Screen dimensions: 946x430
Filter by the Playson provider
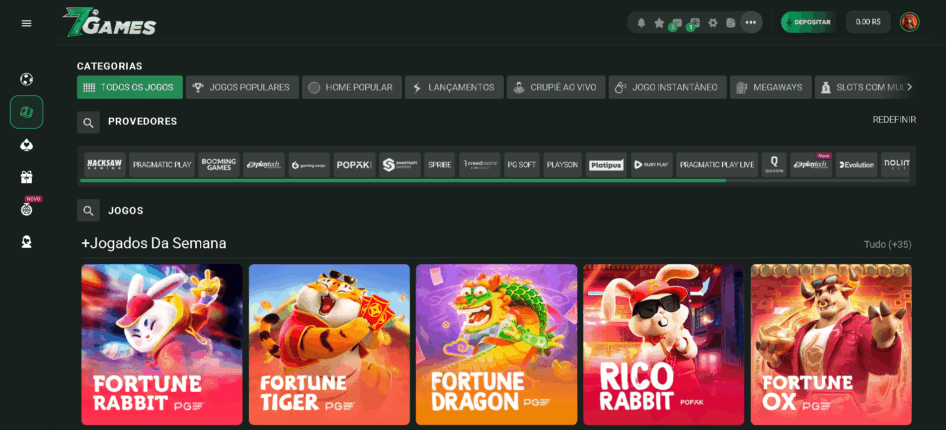562,165
